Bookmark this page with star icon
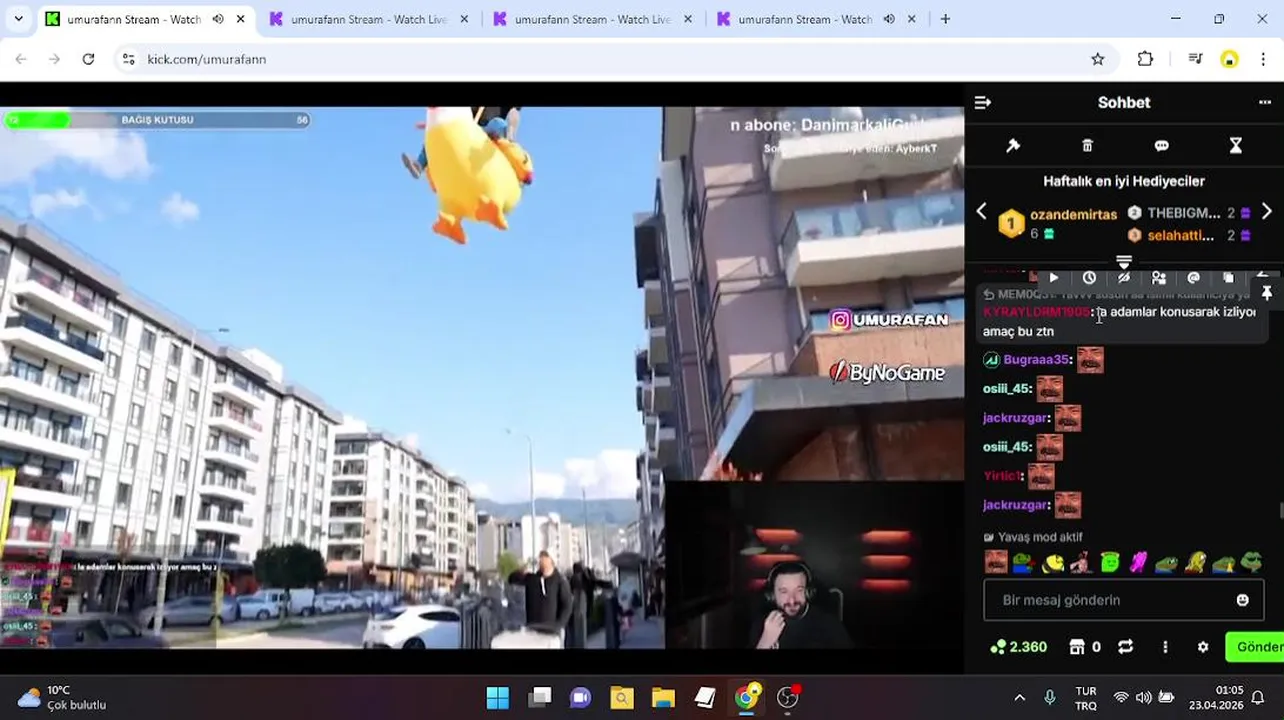 (x=1097, y=59)
